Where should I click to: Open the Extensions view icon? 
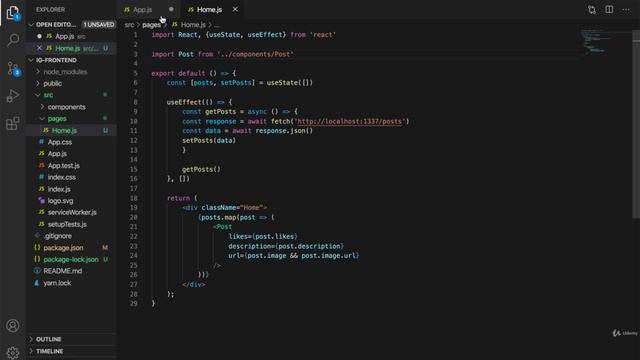point(13,123)
